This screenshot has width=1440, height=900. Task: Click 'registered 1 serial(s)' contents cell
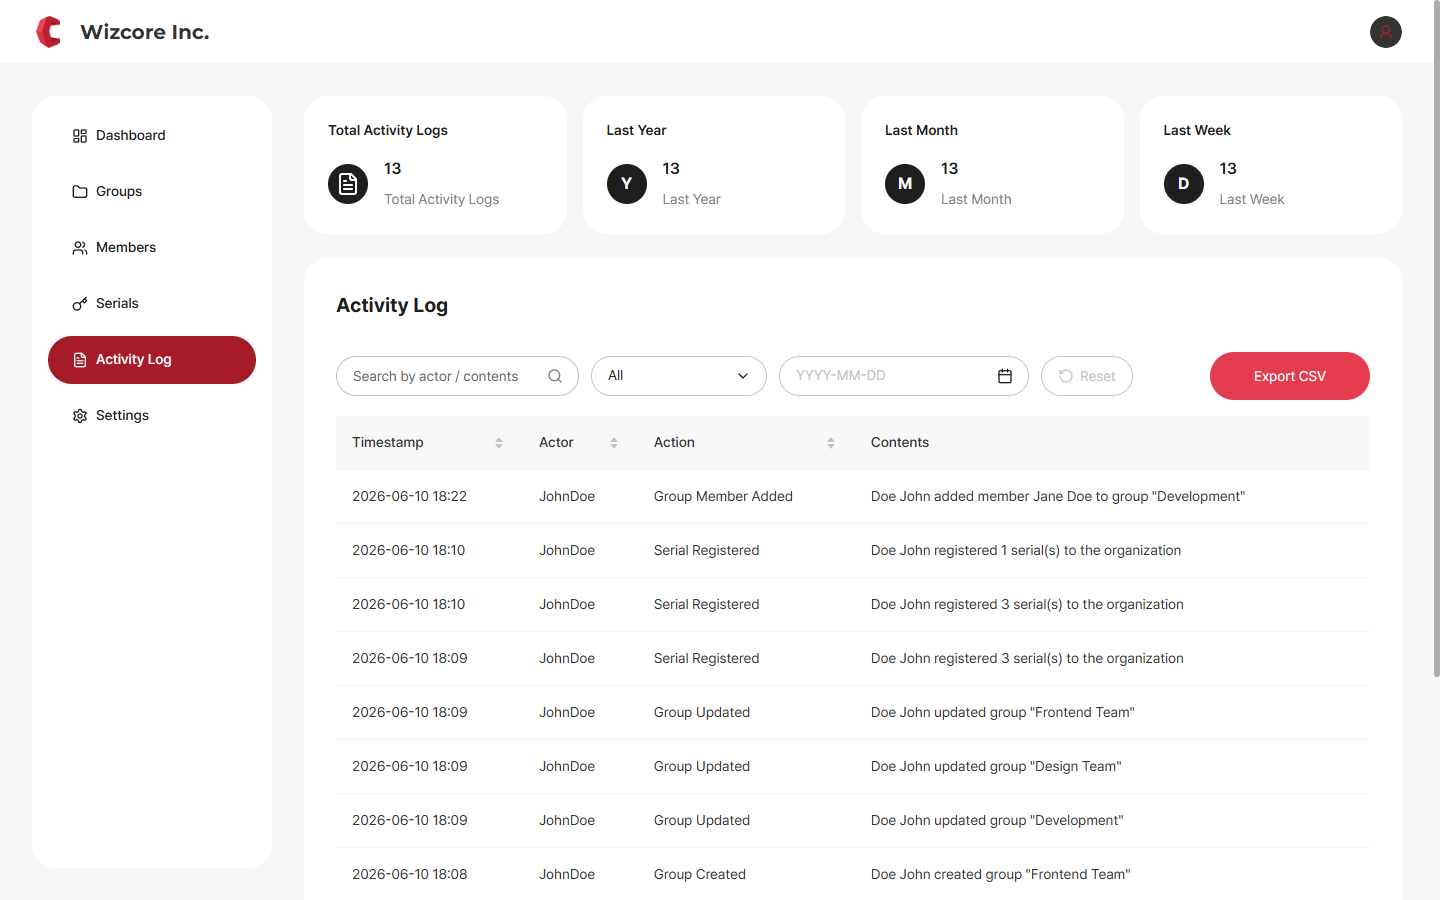pos(1026,551)
